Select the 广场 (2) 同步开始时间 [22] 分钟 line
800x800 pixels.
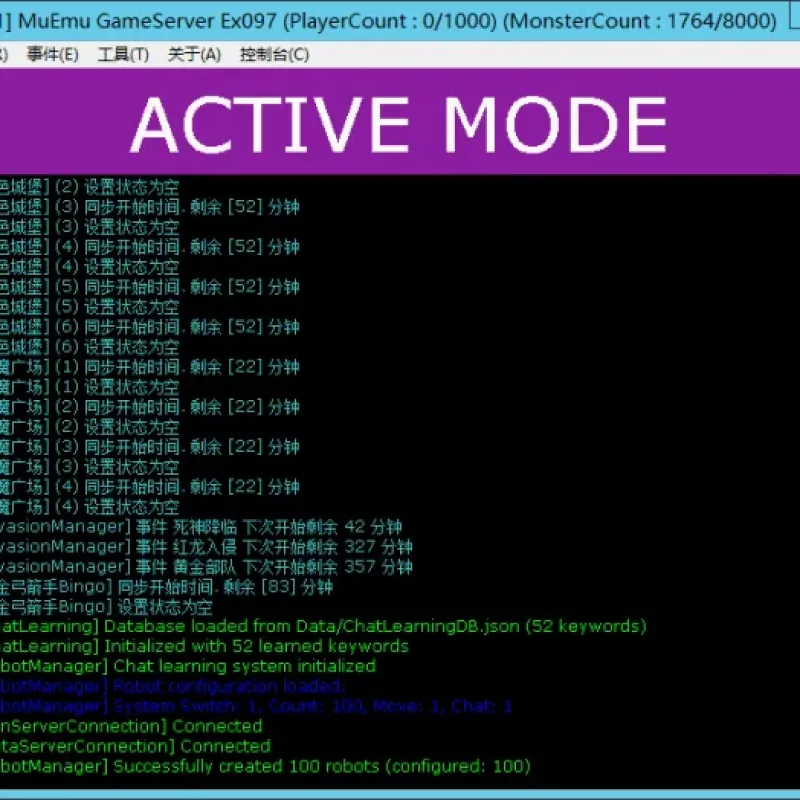(x=149, y=407)
